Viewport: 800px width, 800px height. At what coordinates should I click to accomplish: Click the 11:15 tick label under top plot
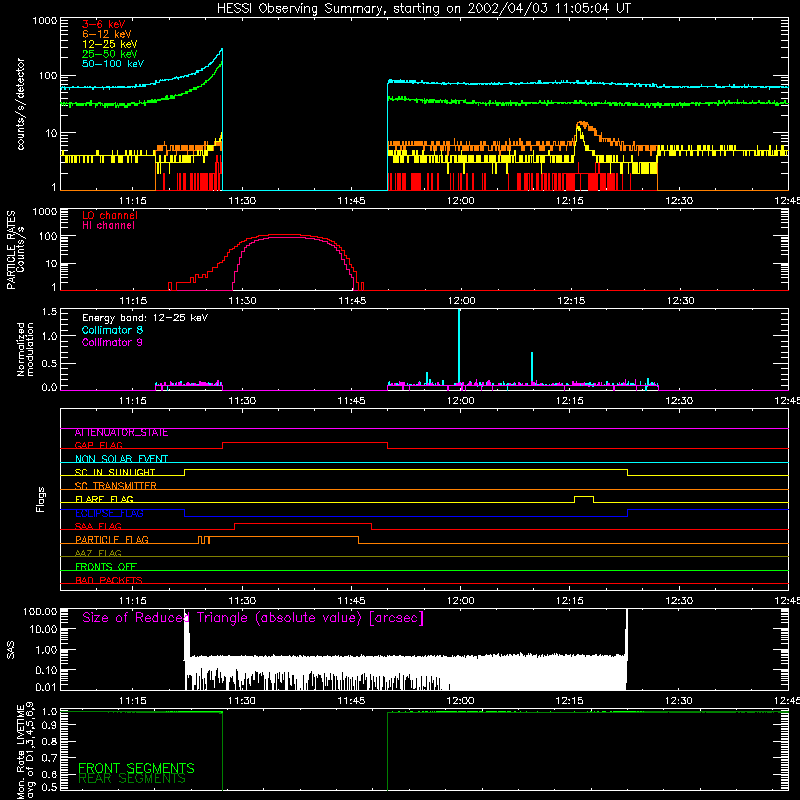[x=133, y=201]
